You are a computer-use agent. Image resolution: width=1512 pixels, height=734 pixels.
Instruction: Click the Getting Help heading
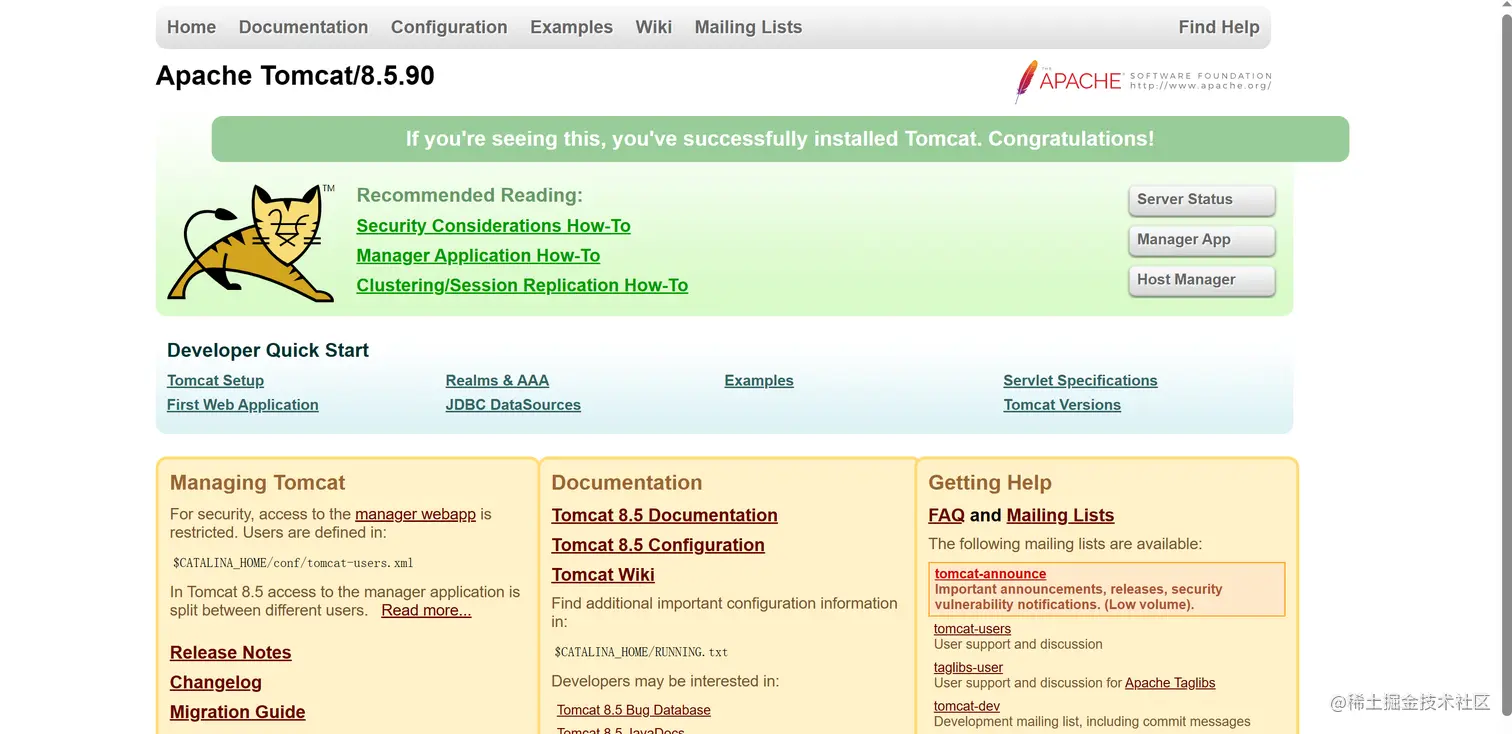(x=990, y=483)
